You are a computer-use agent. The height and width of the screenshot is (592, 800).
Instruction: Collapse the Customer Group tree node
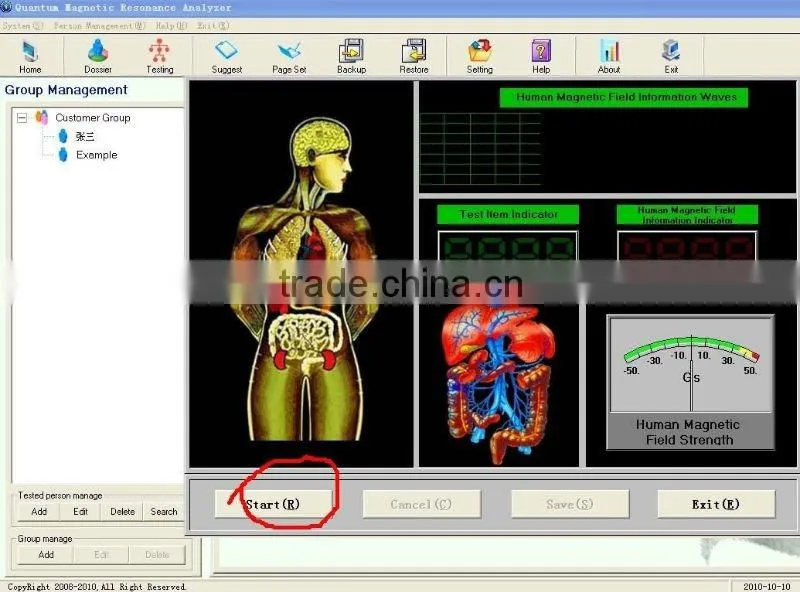[21, 118]
